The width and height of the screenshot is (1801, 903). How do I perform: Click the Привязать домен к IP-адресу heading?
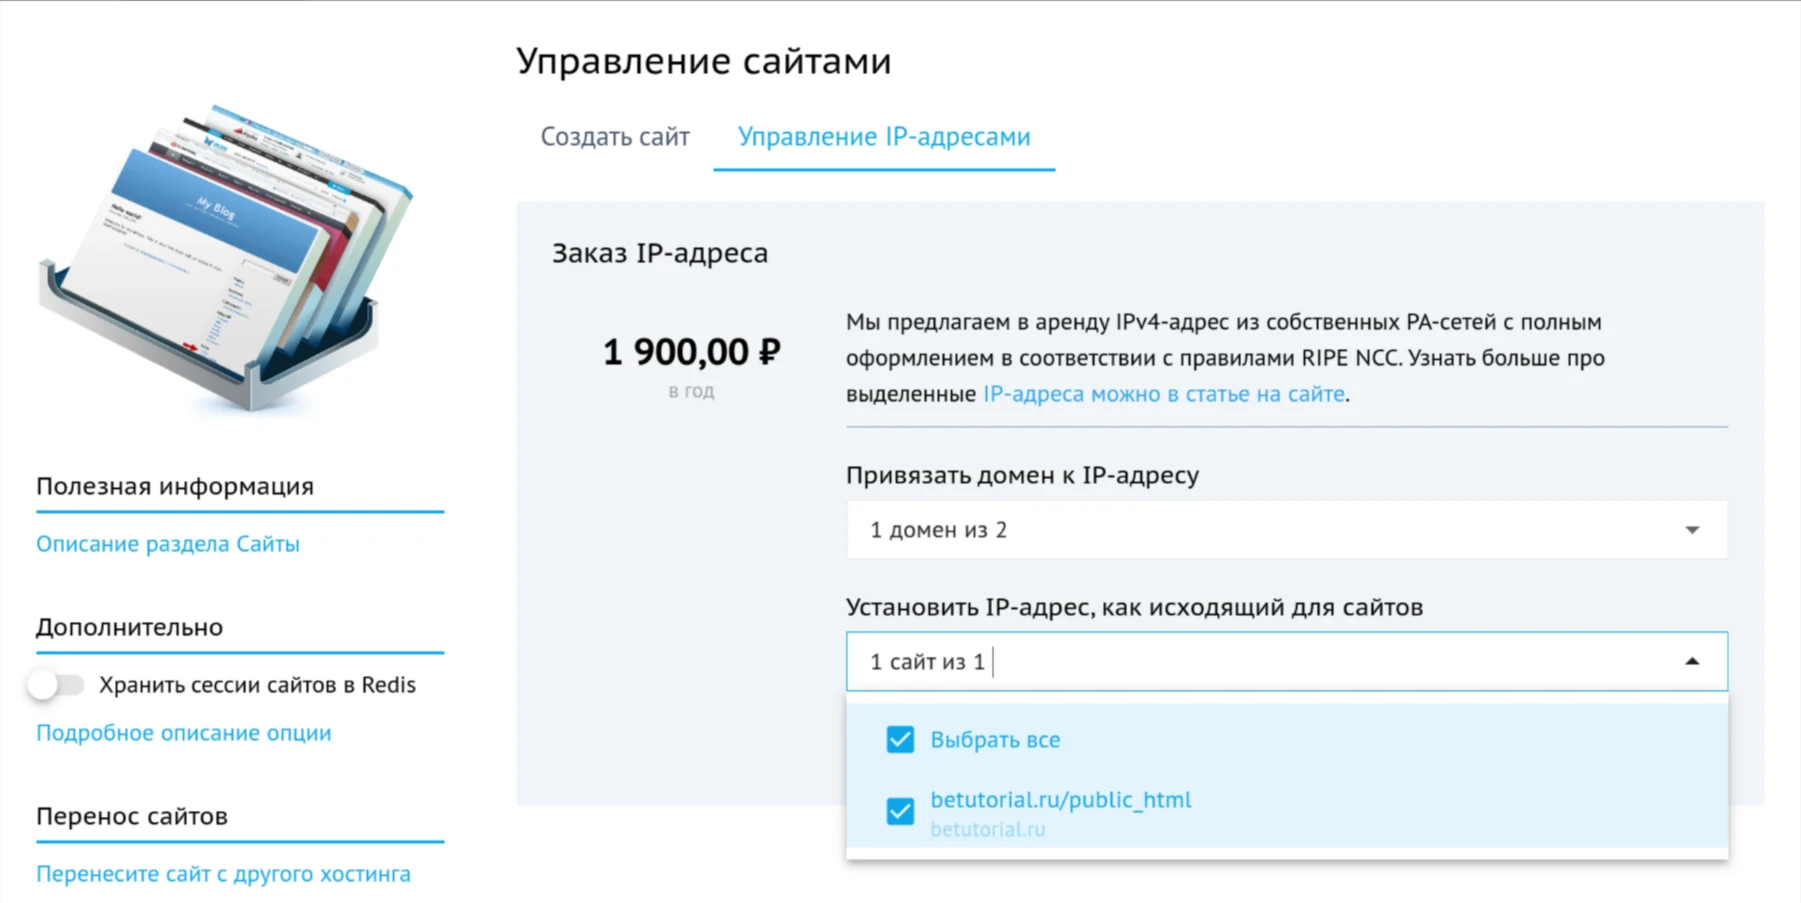[x=1023, y=475]
